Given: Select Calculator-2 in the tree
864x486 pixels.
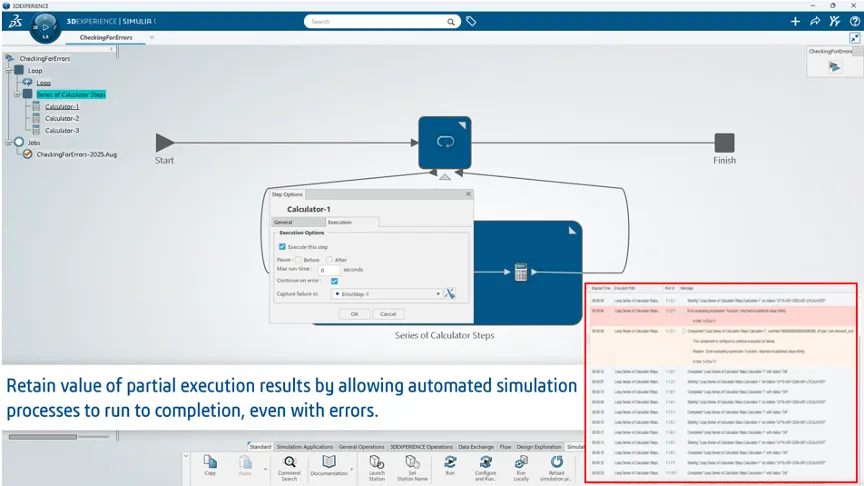Looking at the screenshot, I should [x=62, y=118].
